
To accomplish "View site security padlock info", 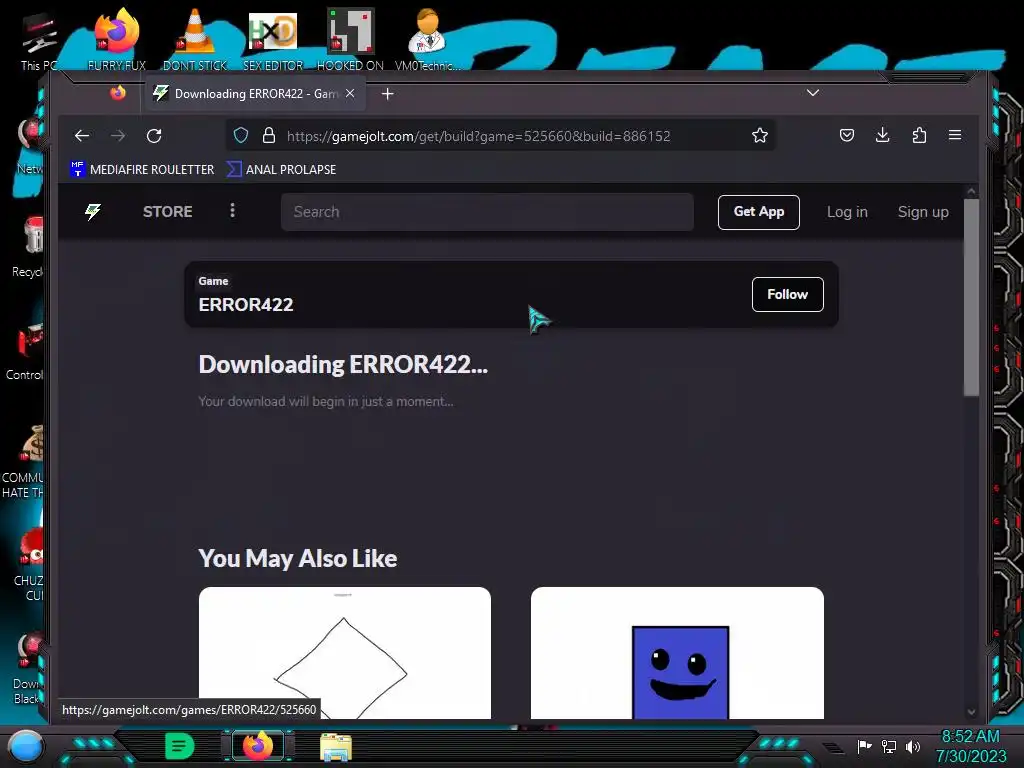I will pos(268,135).
